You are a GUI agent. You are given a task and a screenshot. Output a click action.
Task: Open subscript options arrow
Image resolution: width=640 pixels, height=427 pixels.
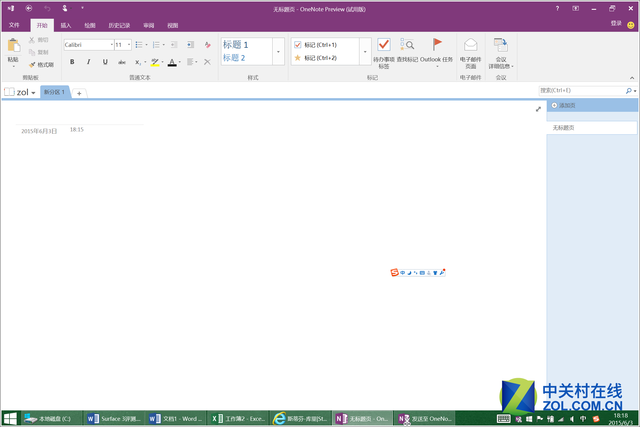tap(145, 62)
